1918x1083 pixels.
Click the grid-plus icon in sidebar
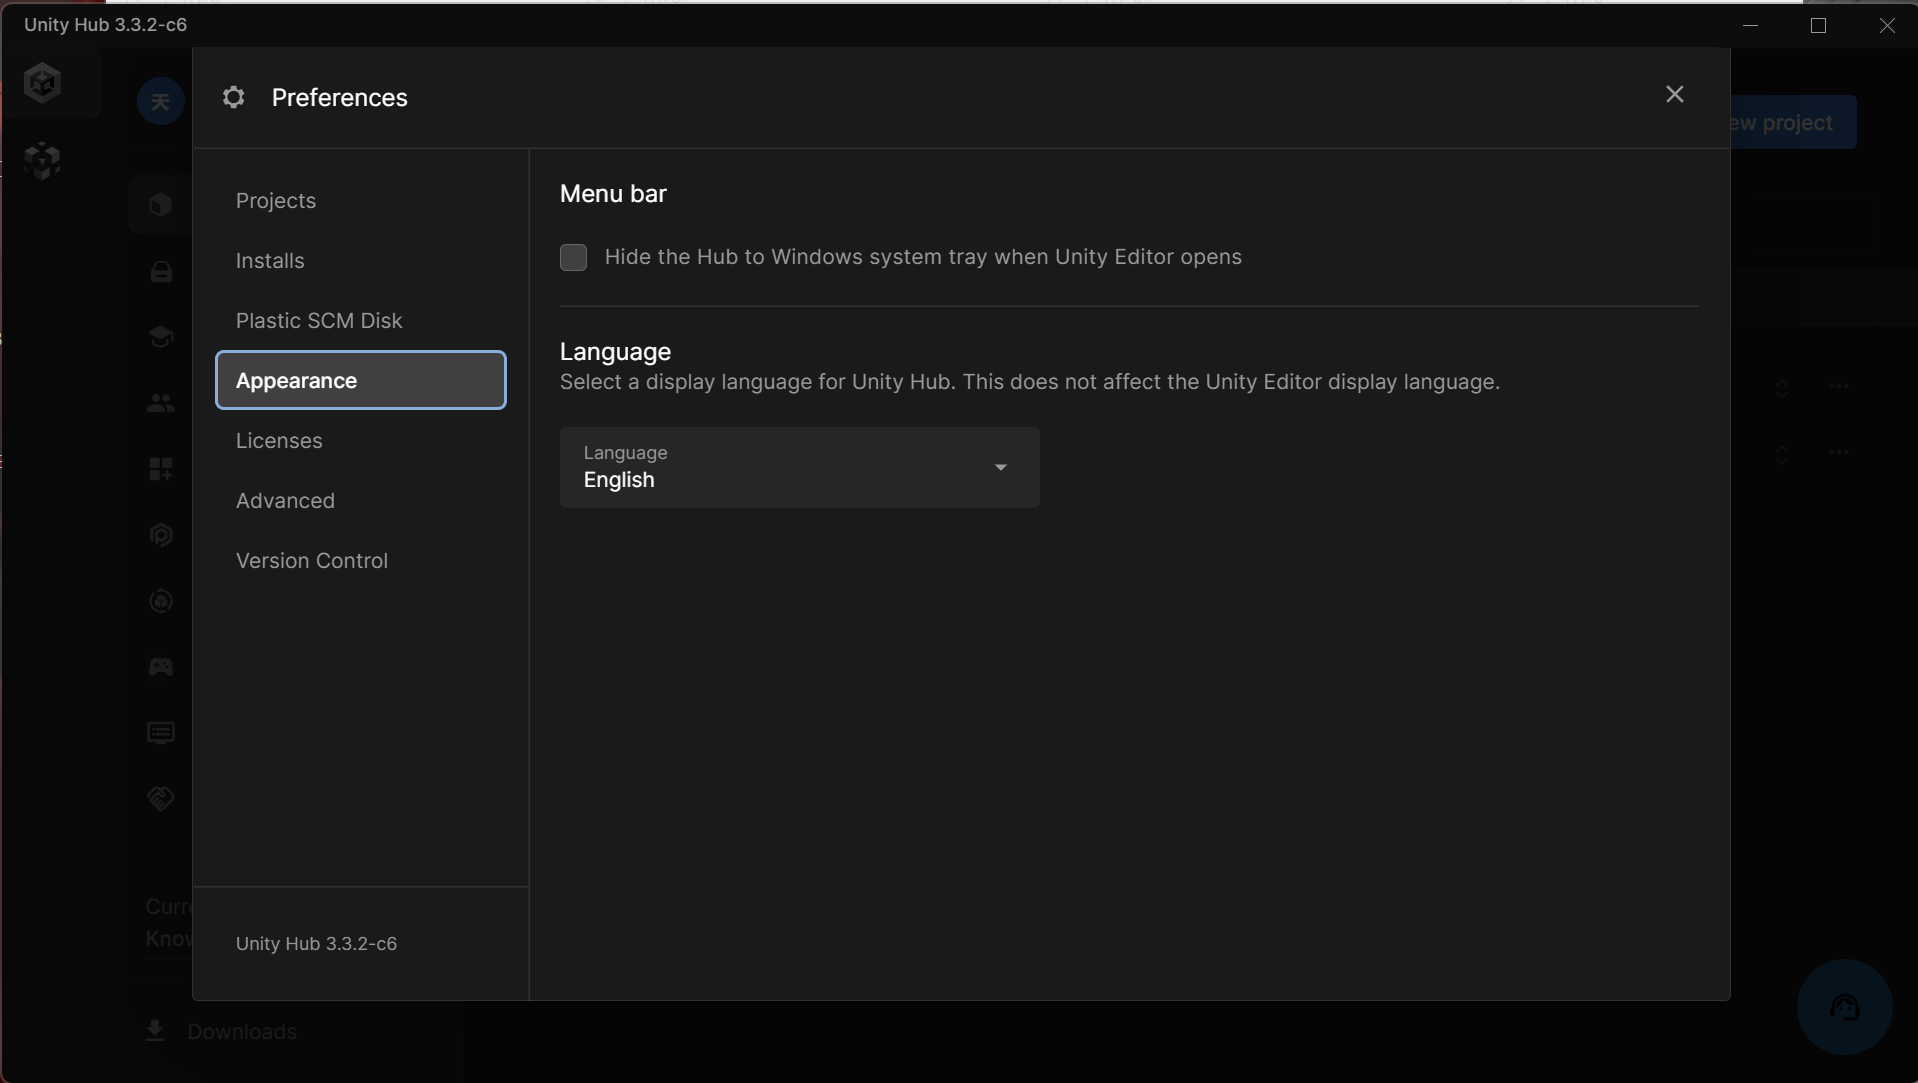[161, 469]
